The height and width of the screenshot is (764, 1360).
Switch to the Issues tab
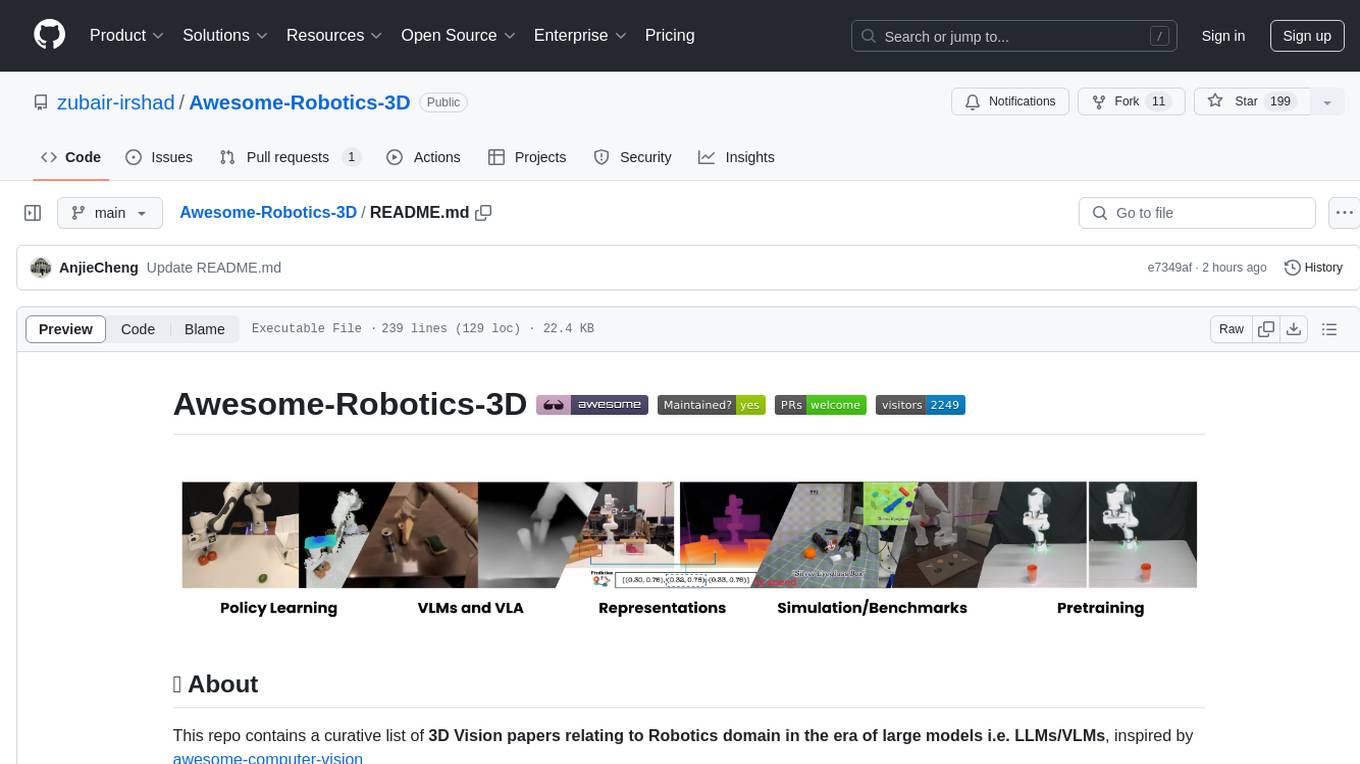coord(159,157)
